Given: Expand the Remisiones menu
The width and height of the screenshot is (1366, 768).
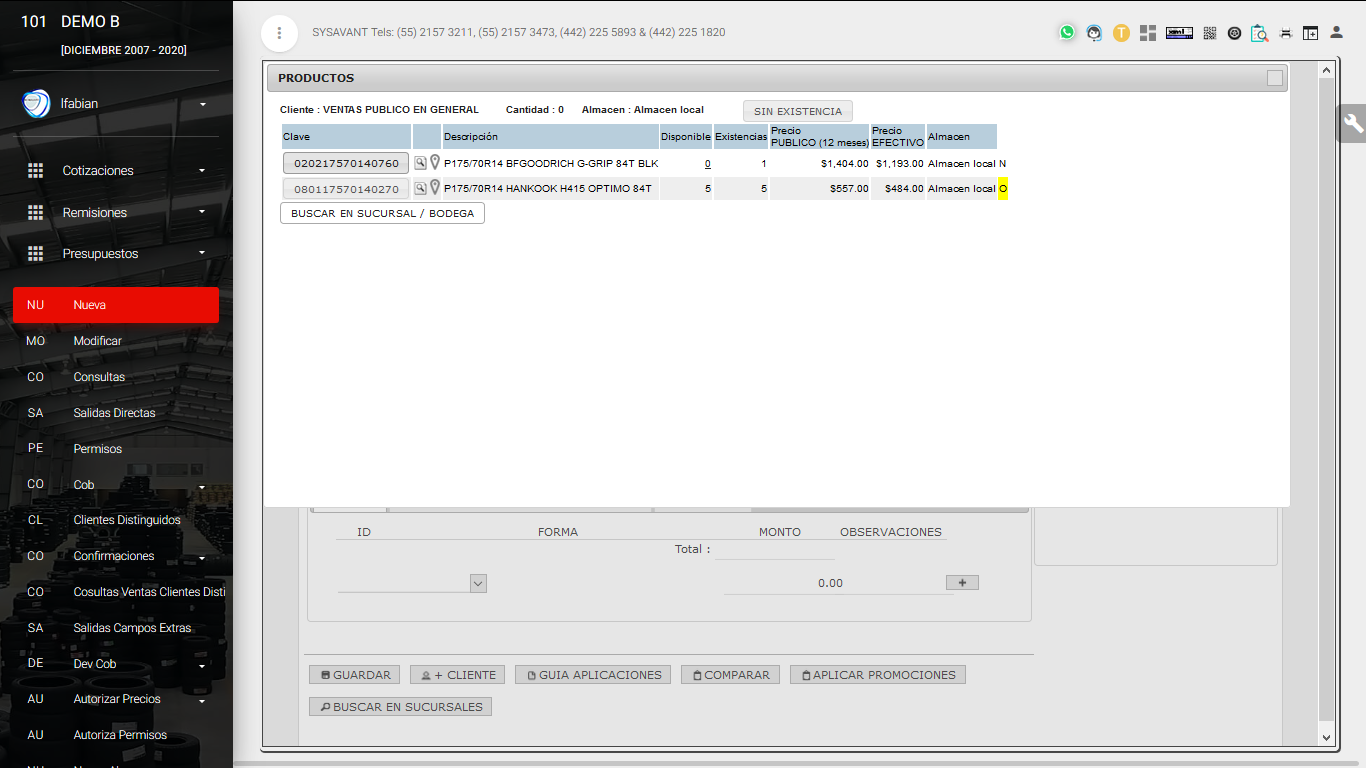Looking at the screenshot, I should coord(202,212).
